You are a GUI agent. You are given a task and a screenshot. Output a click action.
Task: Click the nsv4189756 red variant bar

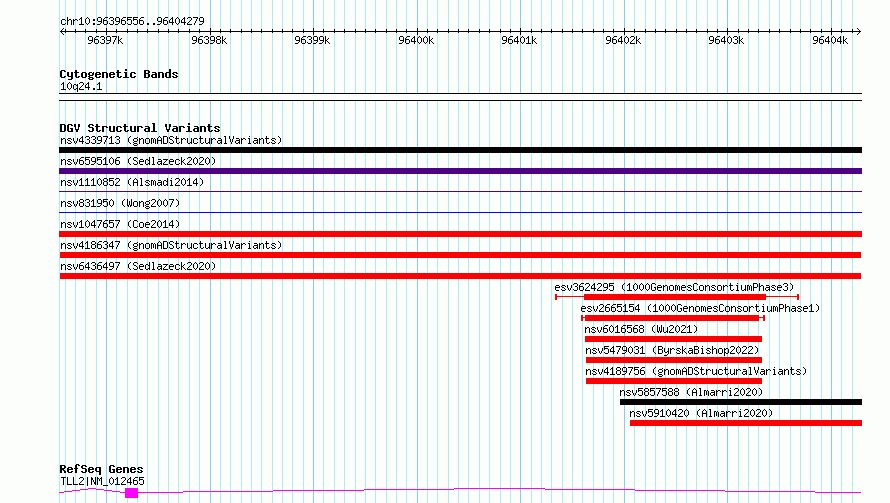click(674, 381)
